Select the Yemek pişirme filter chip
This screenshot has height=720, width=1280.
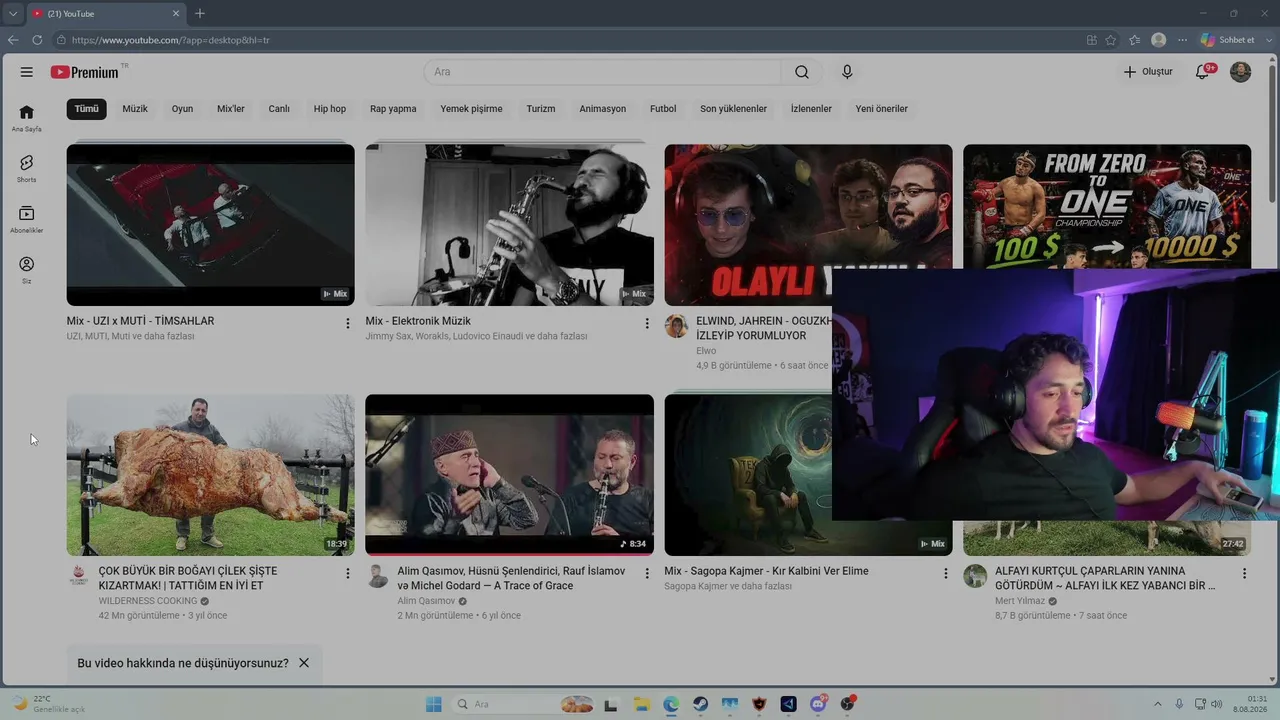click(x=471, y=109)
